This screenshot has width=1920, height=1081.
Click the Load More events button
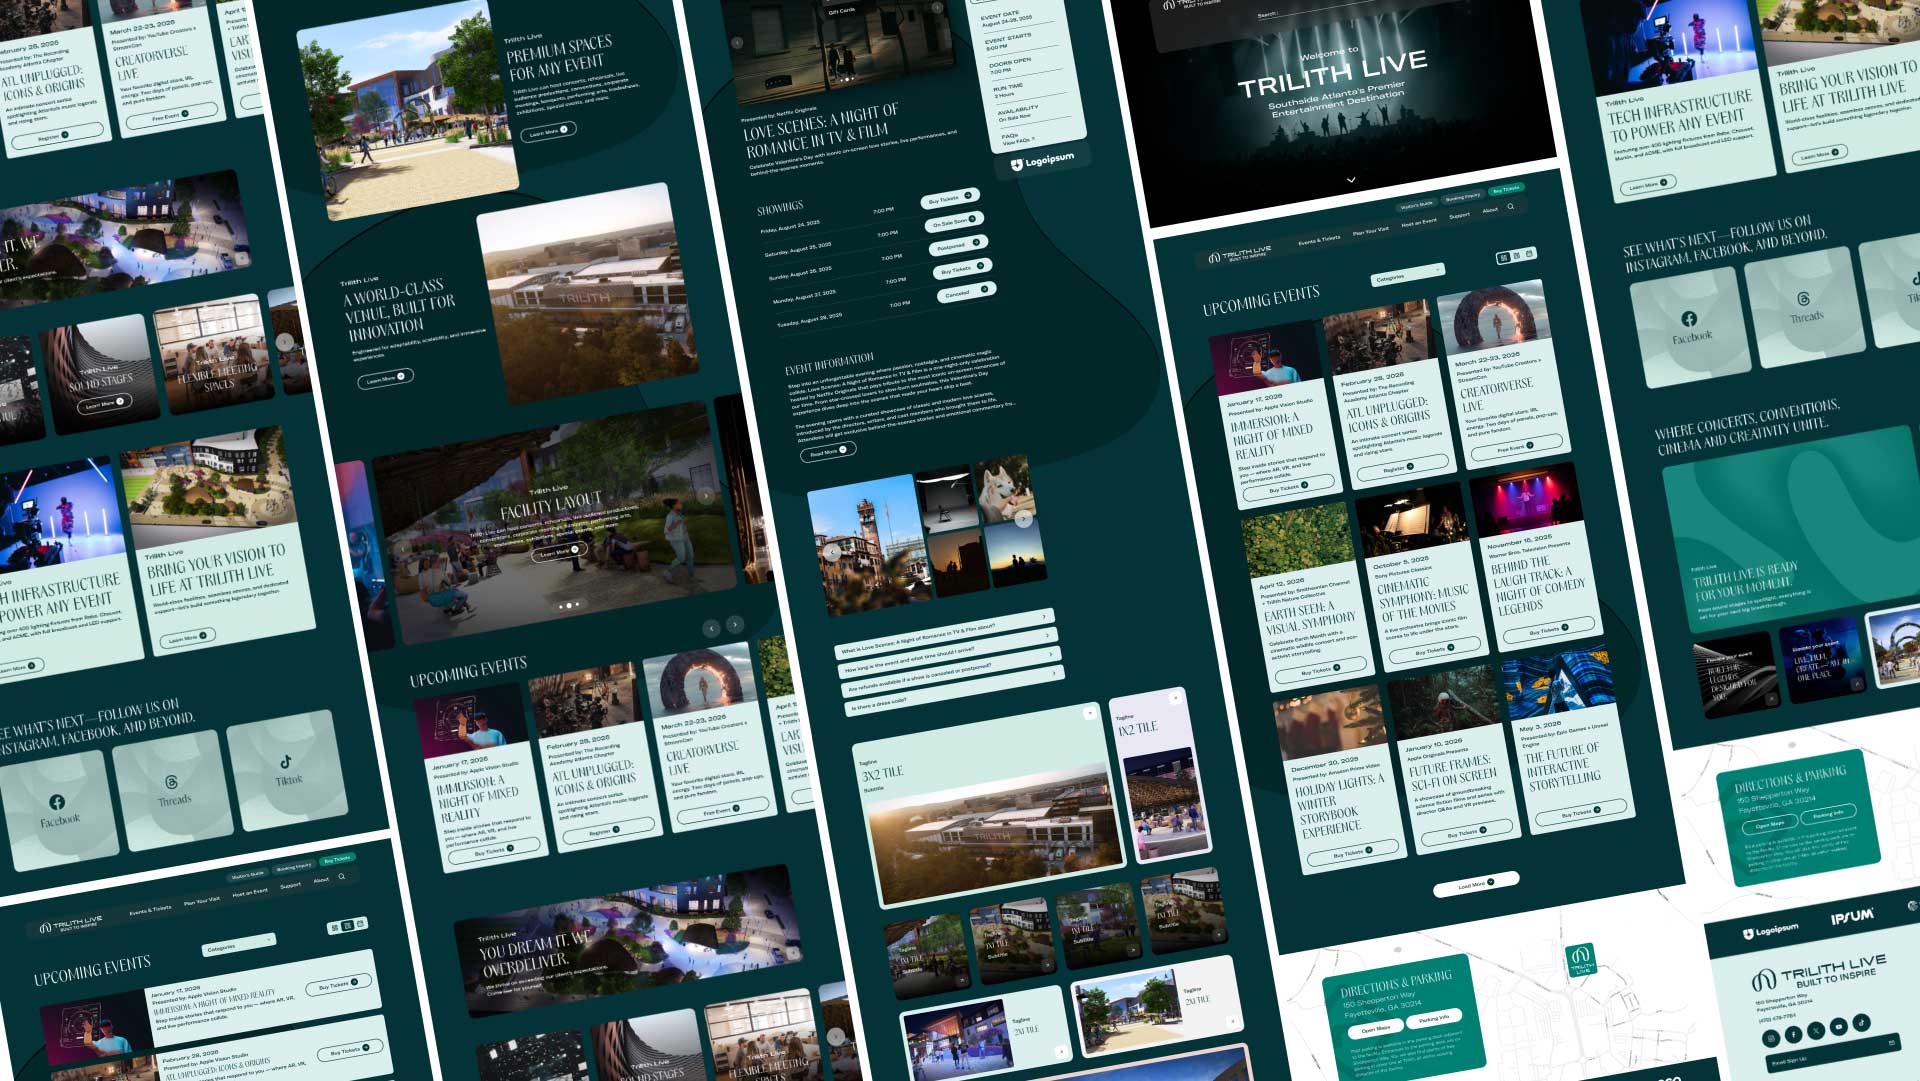click(1475, 885)
